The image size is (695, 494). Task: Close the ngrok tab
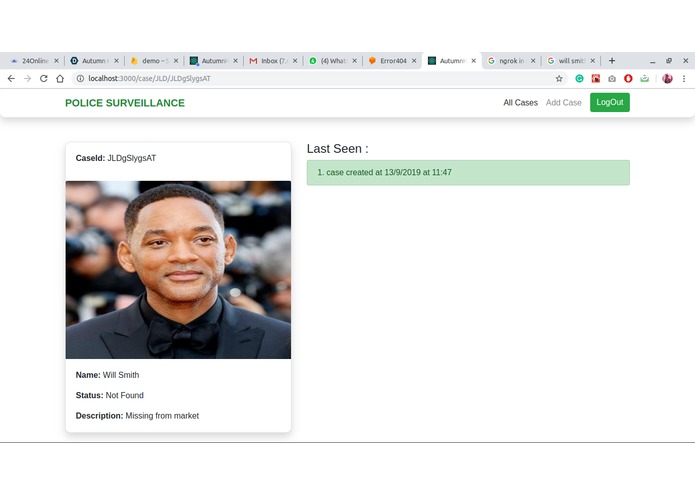click(x=533, y=61)
